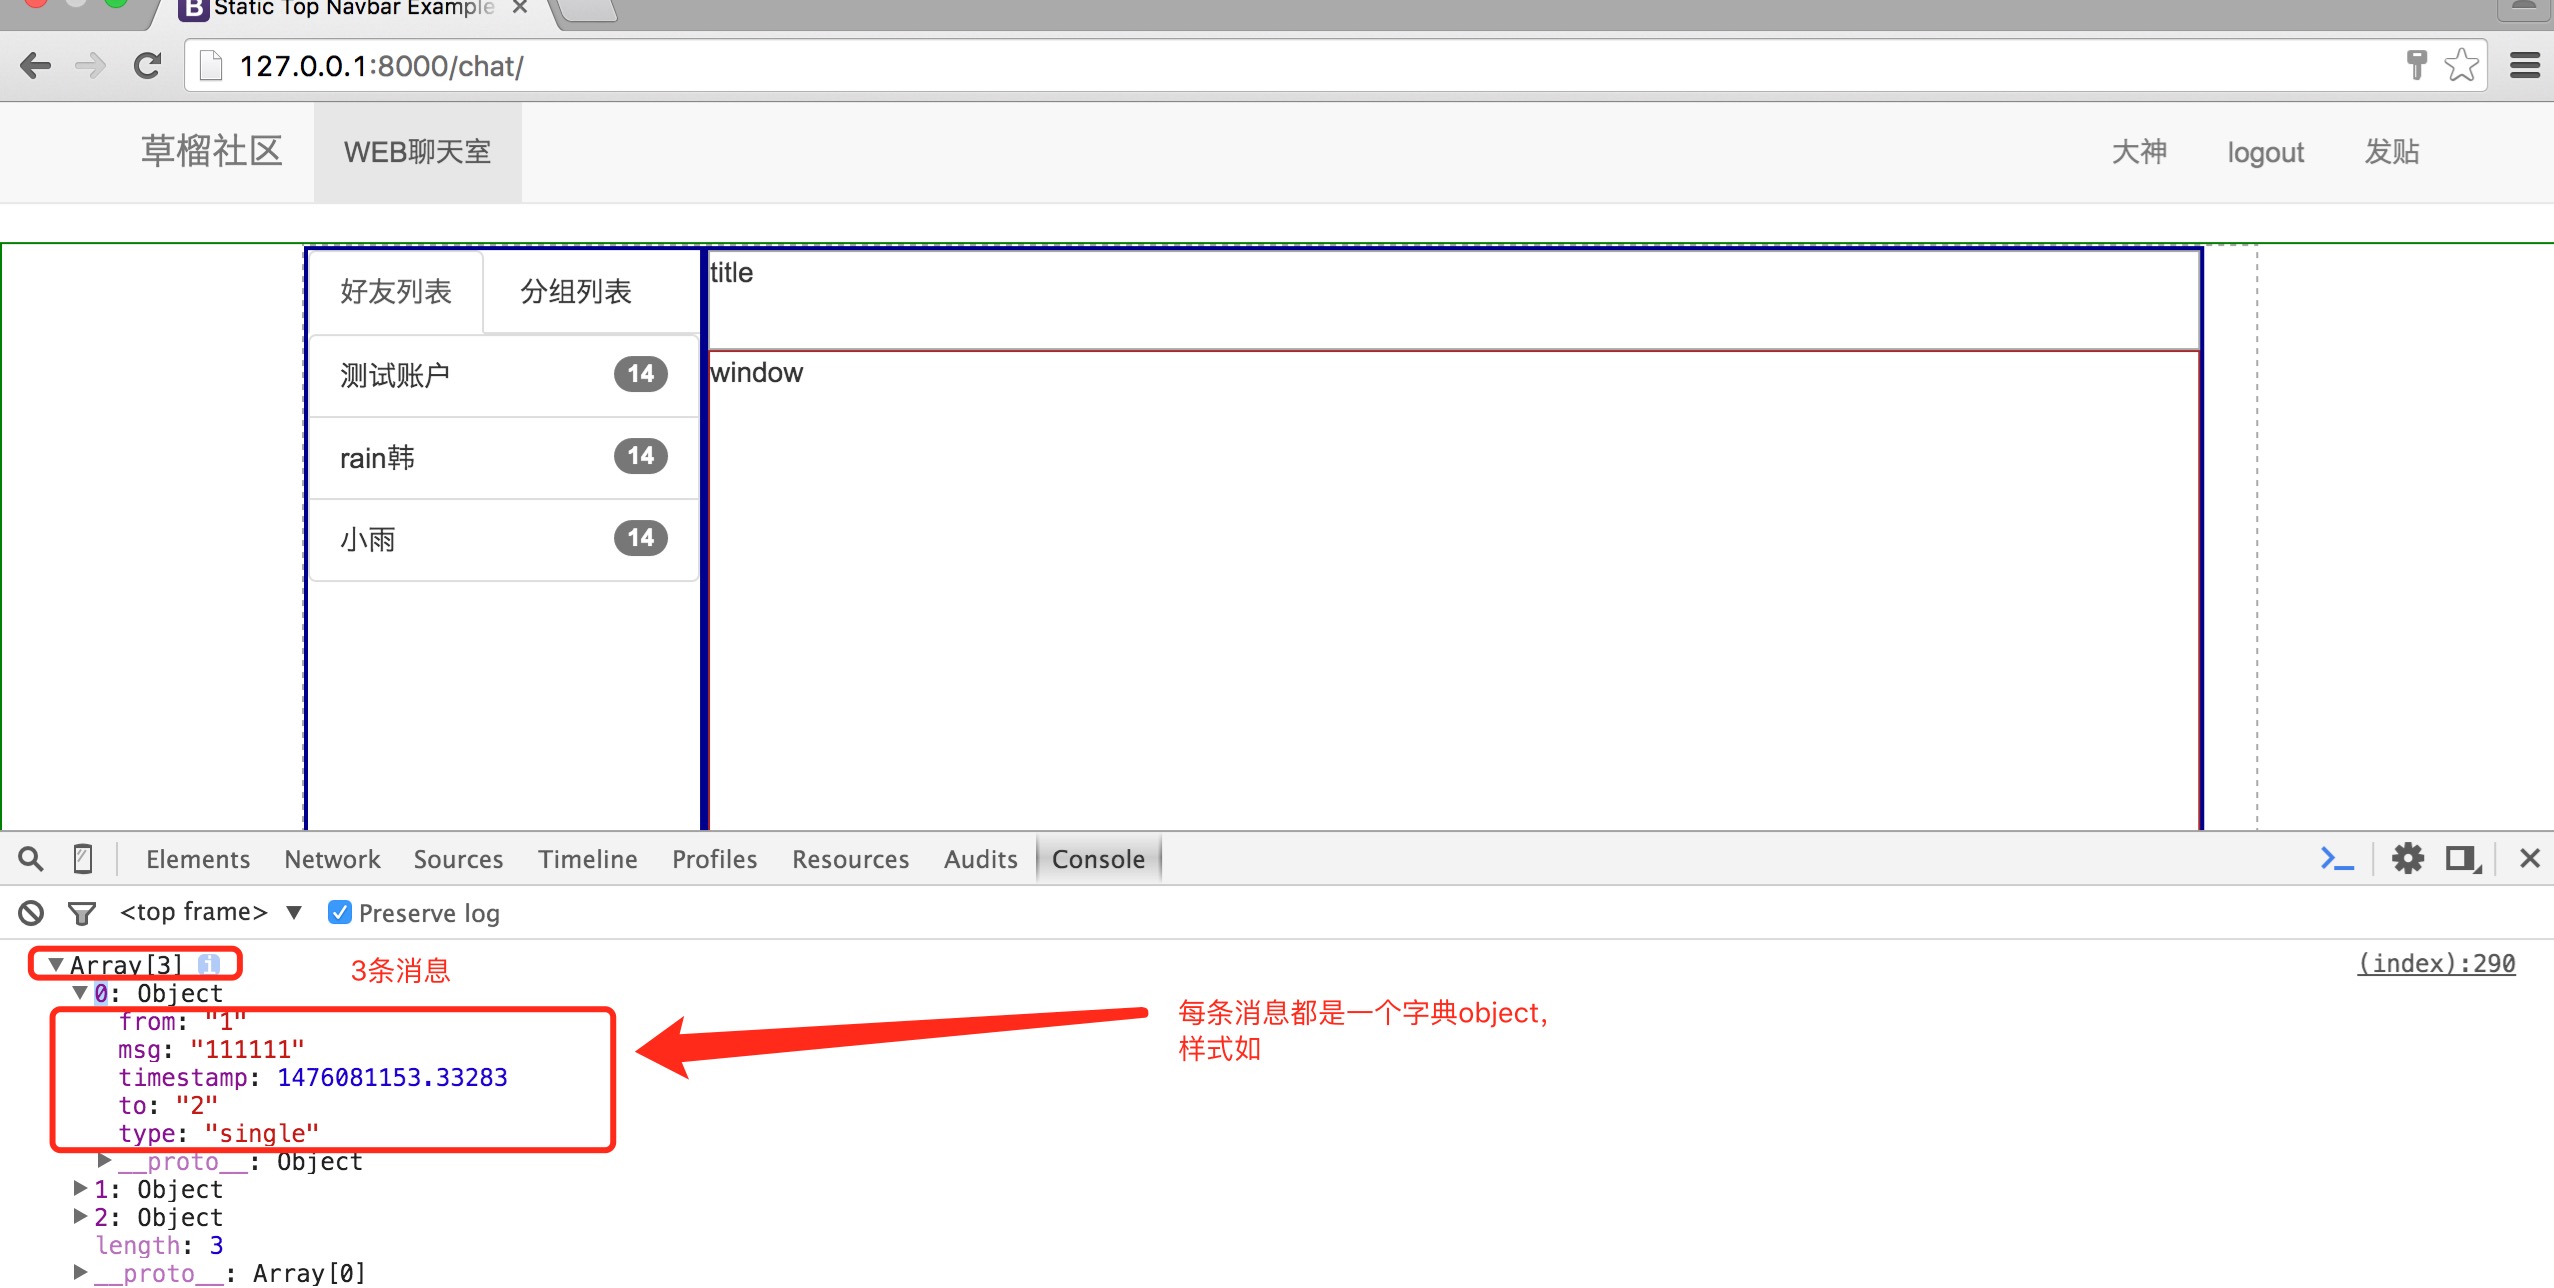The image size is (2554, 1288).
Task: Open 发贴 post link
Action: (2391, 152)
